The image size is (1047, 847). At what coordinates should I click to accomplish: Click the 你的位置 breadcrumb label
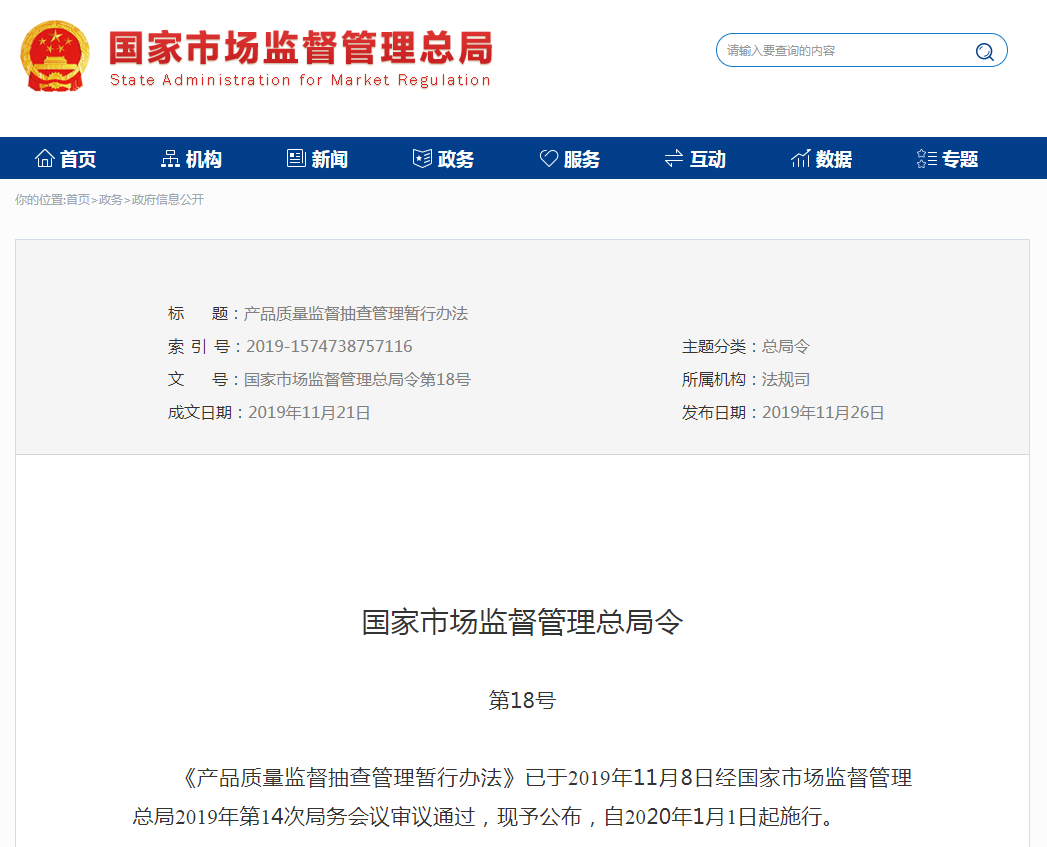[x=39, y=200]
